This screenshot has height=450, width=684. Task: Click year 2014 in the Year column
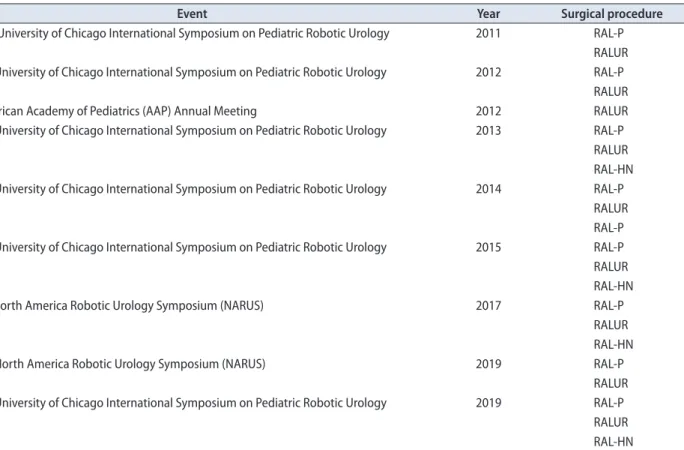pos(488,189)
